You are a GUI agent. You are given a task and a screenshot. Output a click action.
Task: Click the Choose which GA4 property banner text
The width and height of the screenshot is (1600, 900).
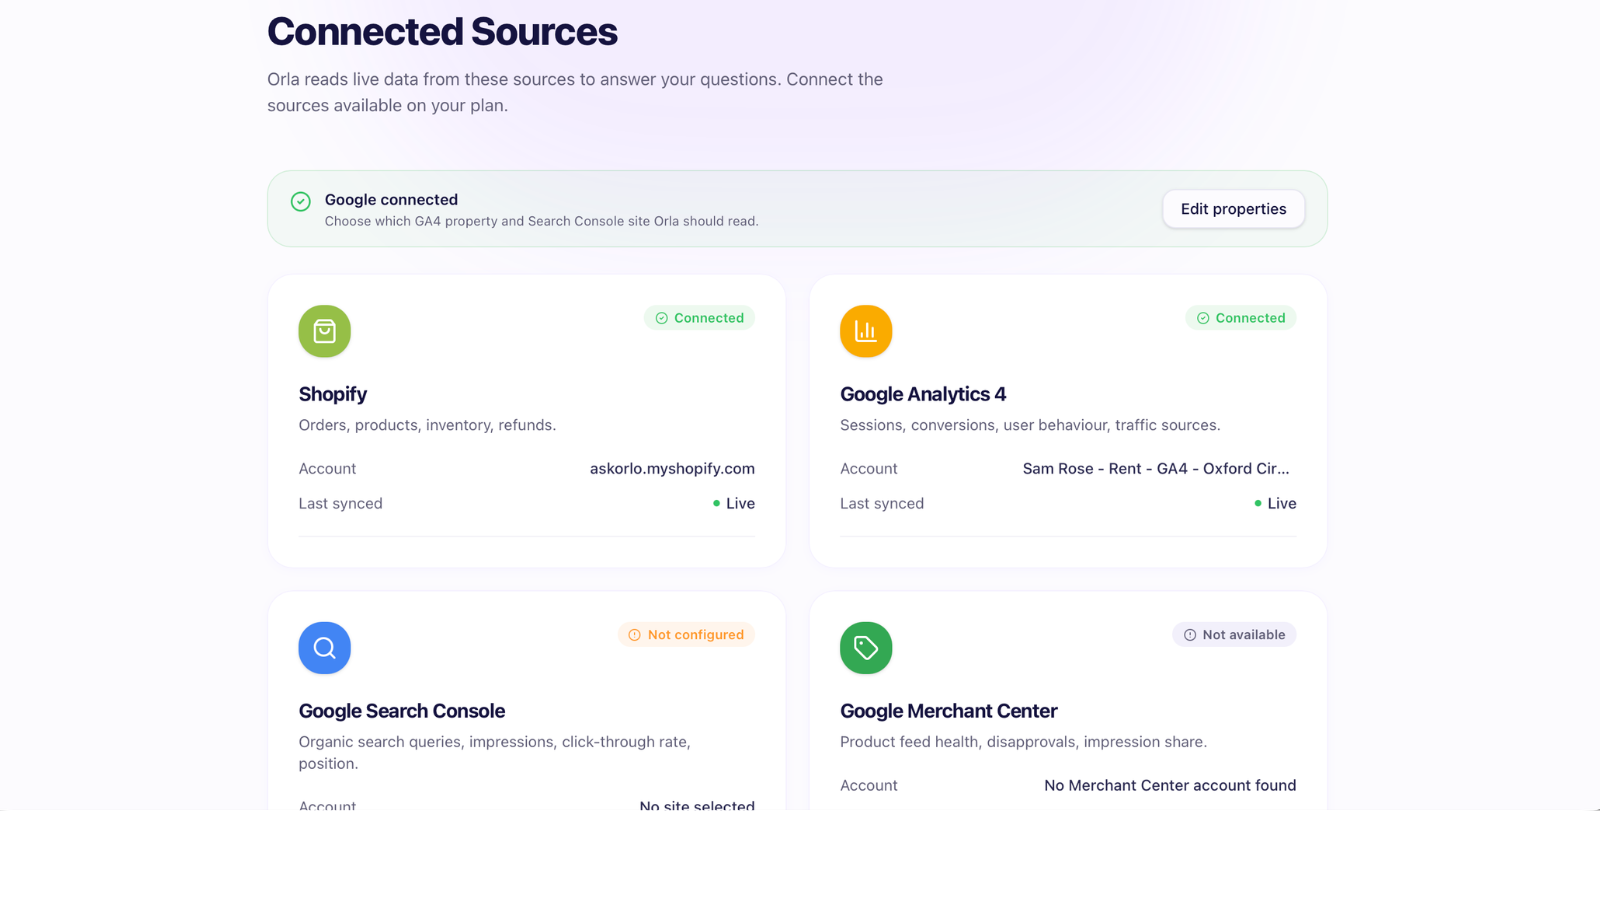(541, 221)
